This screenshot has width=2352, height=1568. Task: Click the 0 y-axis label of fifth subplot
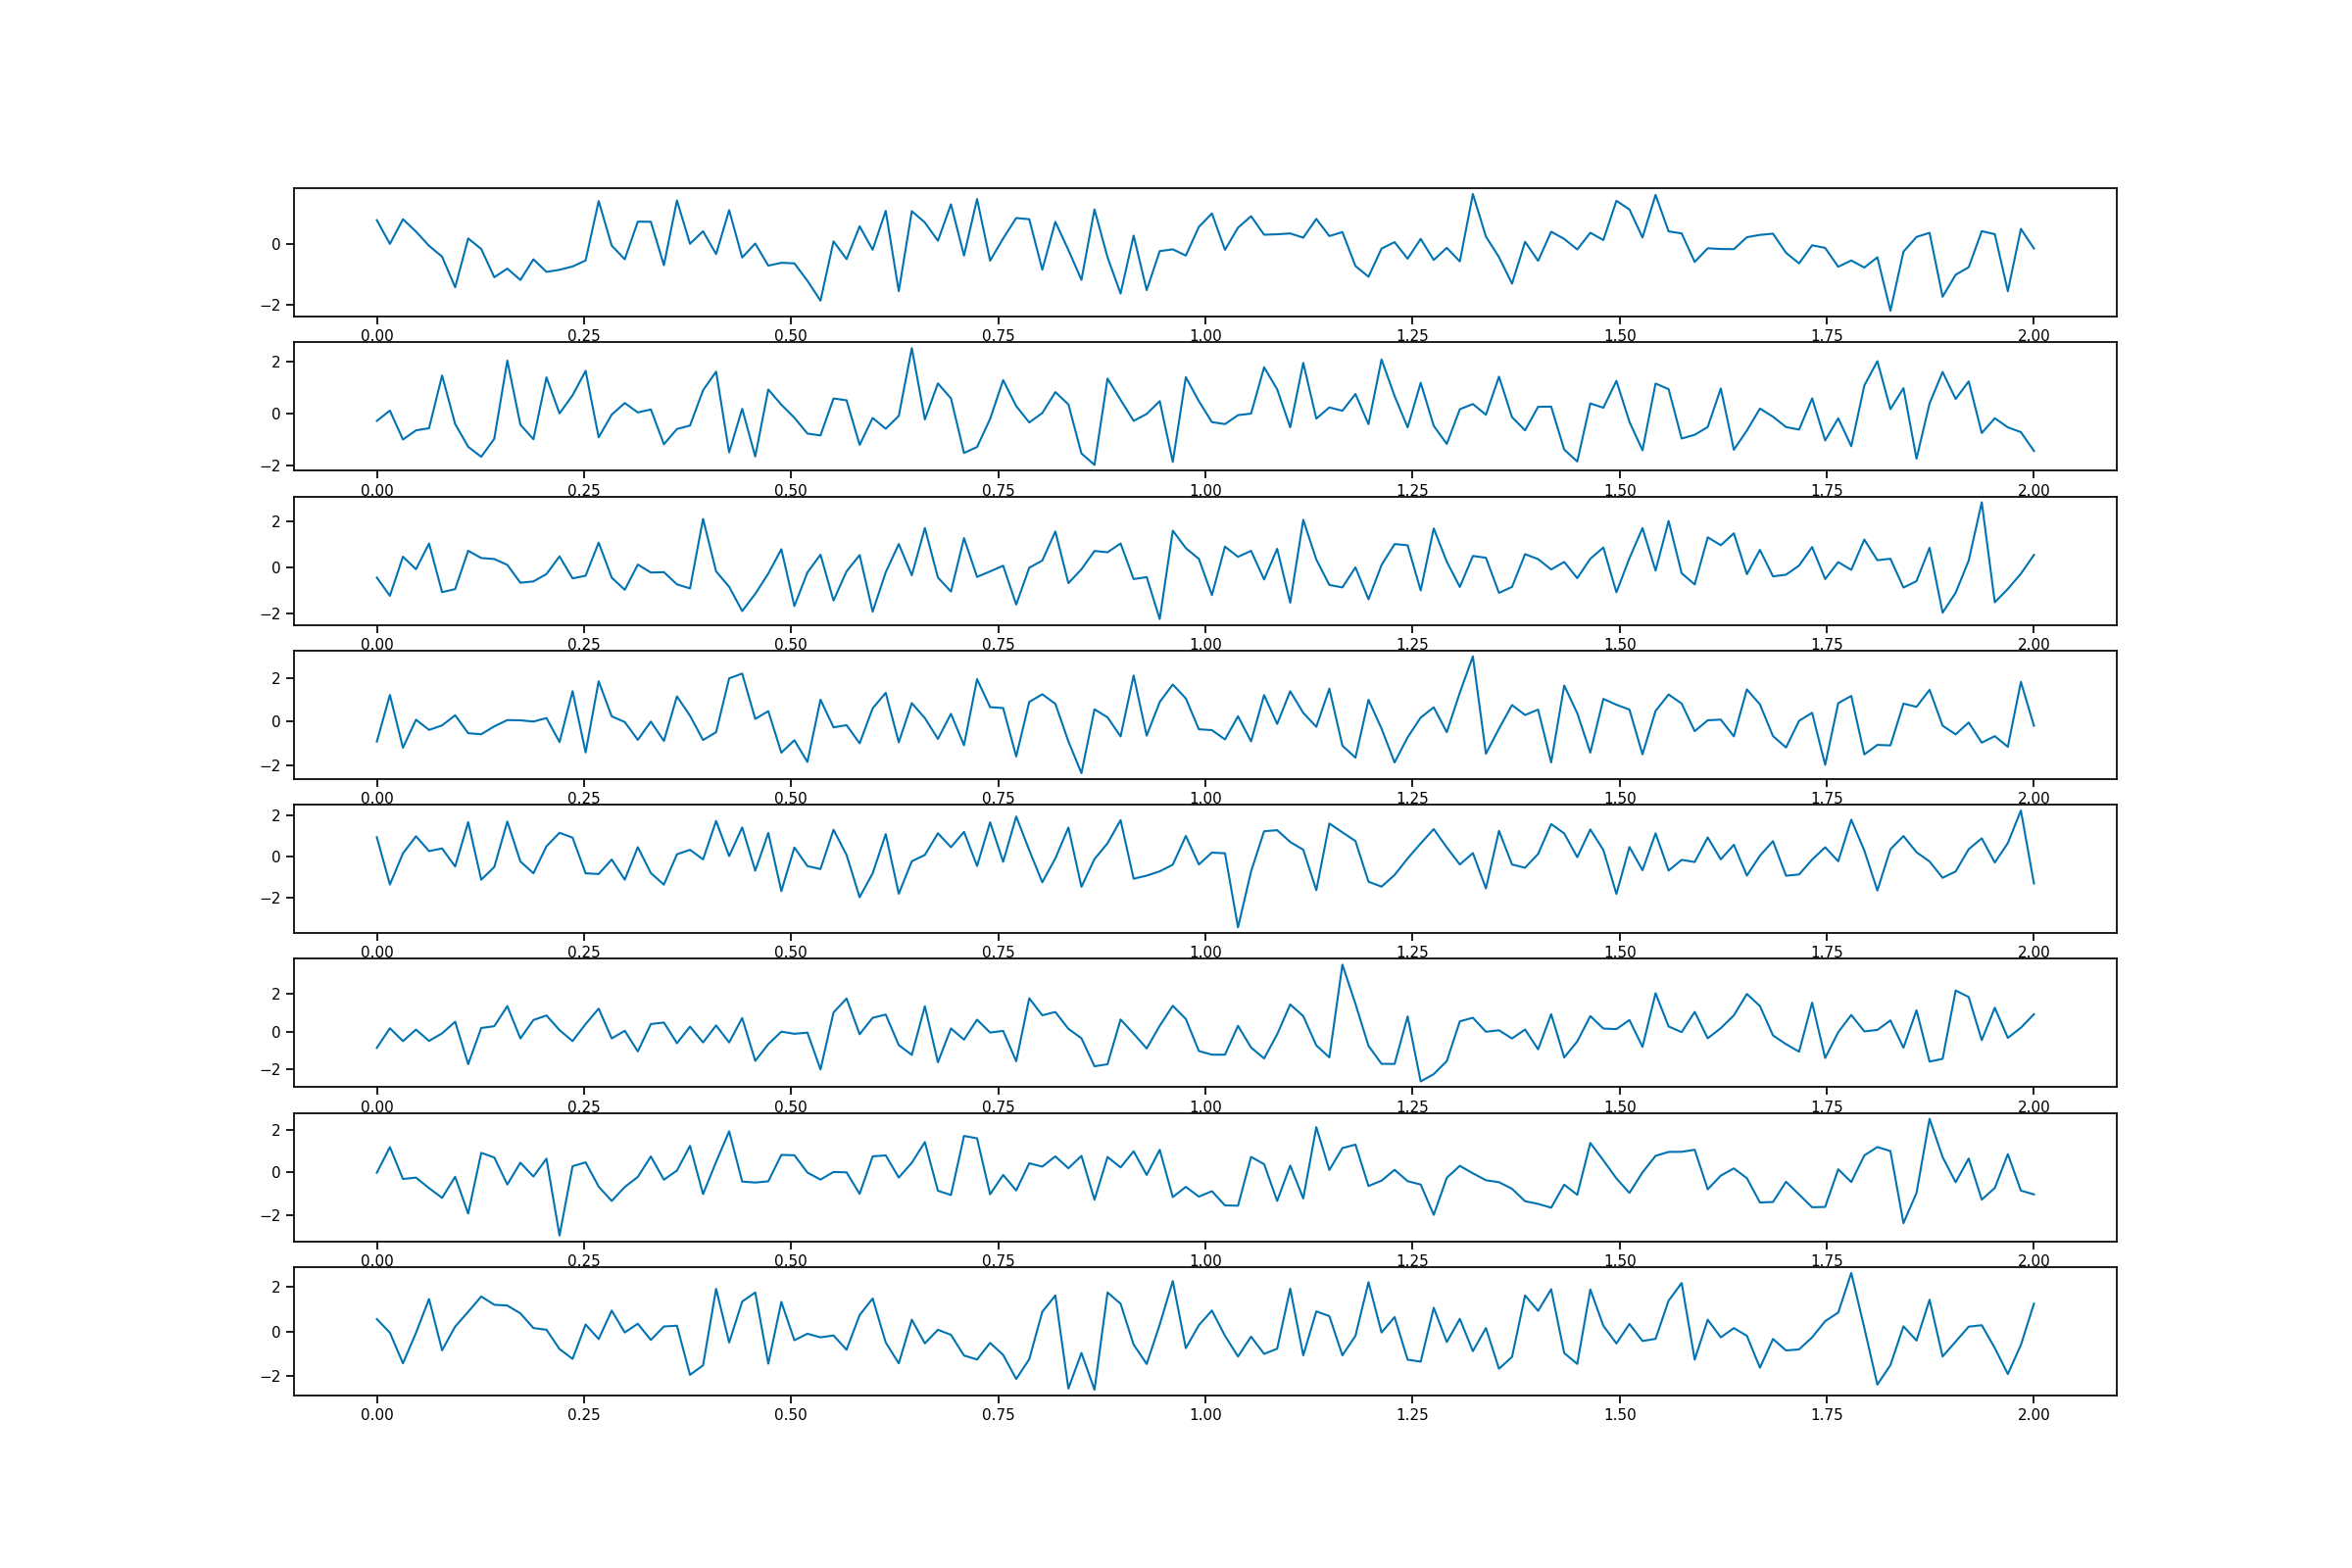click(276, 857)
